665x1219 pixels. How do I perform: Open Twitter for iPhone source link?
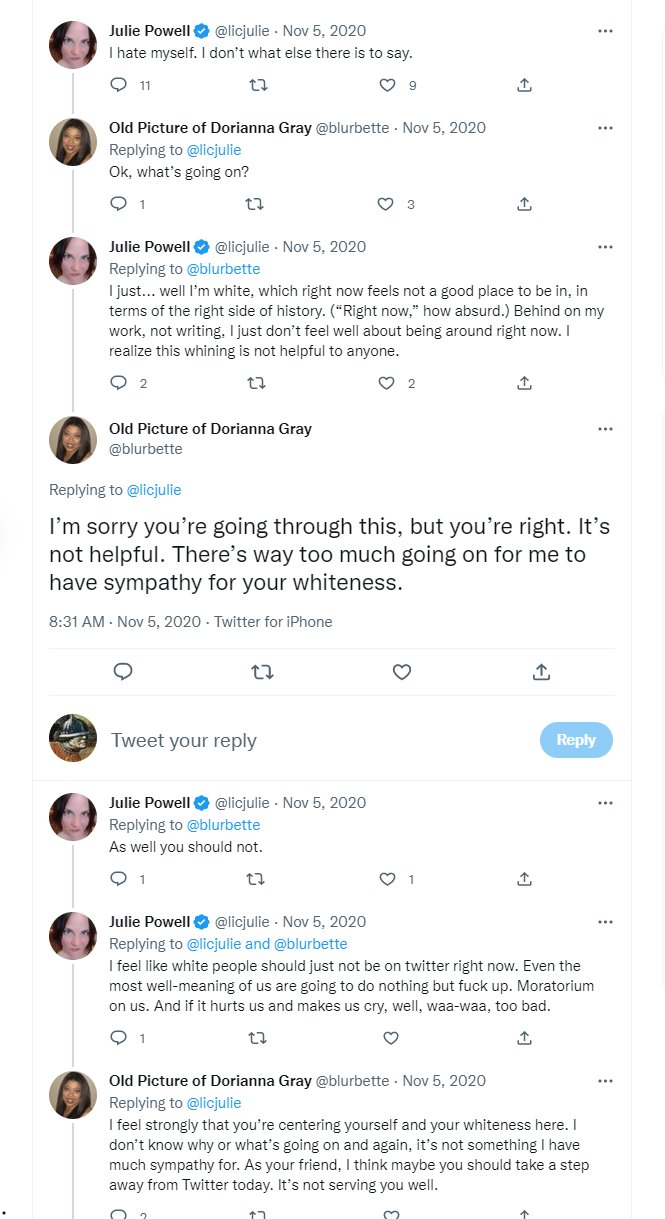point(273,622)
